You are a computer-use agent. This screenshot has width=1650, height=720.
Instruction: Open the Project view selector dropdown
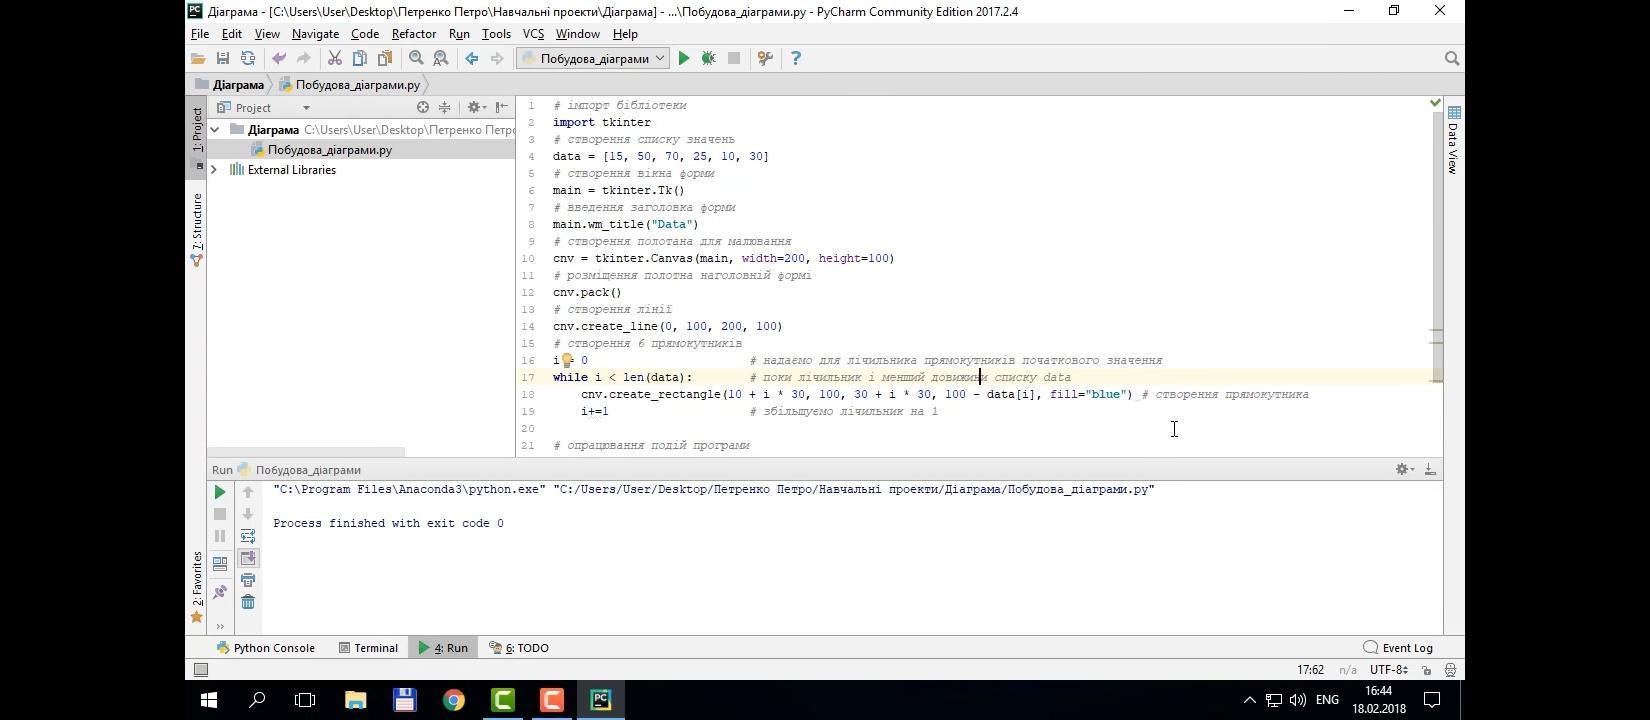click(306, 108)
